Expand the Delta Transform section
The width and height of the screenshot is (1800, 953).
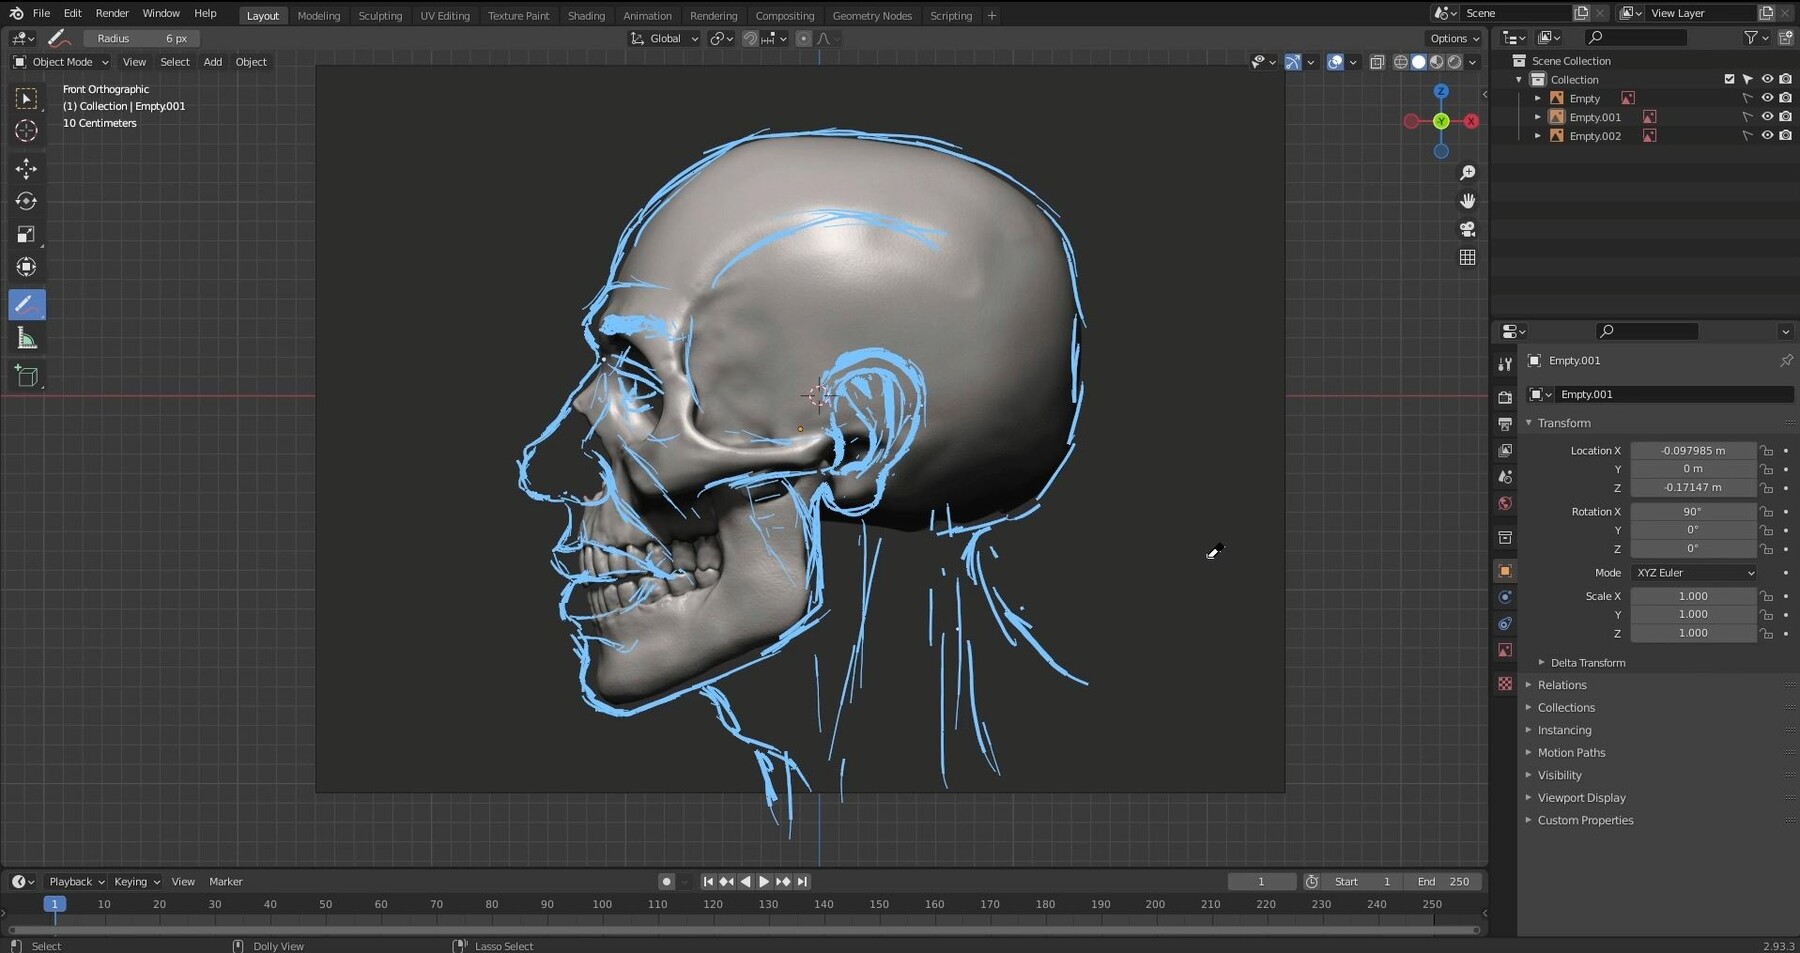(1585, 662)
